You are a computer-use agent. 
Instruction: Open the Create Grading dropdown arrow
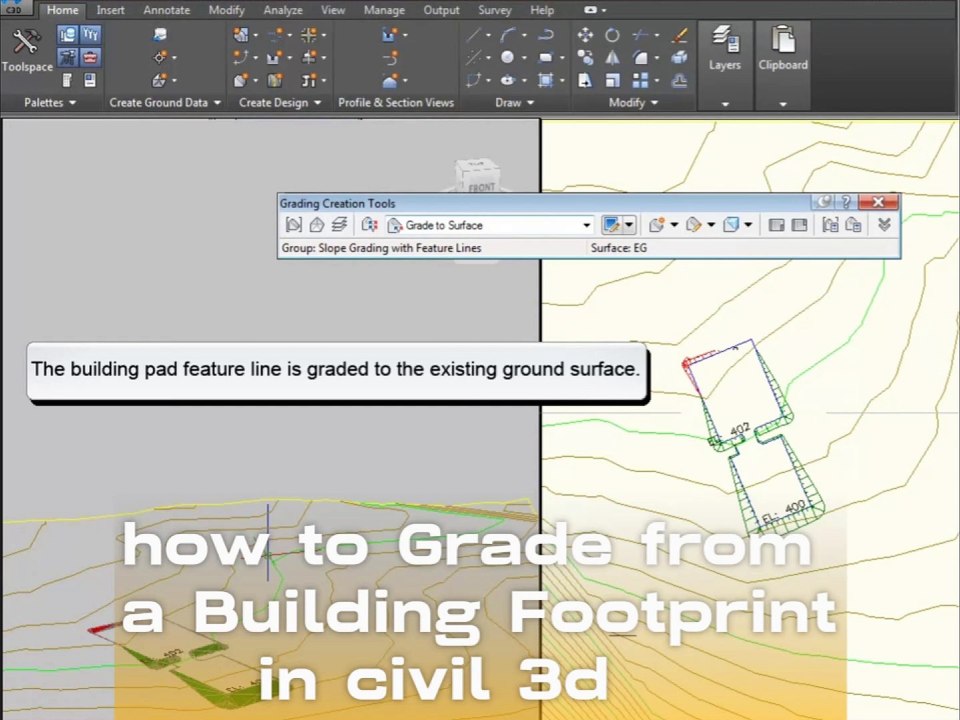point(675,225)
